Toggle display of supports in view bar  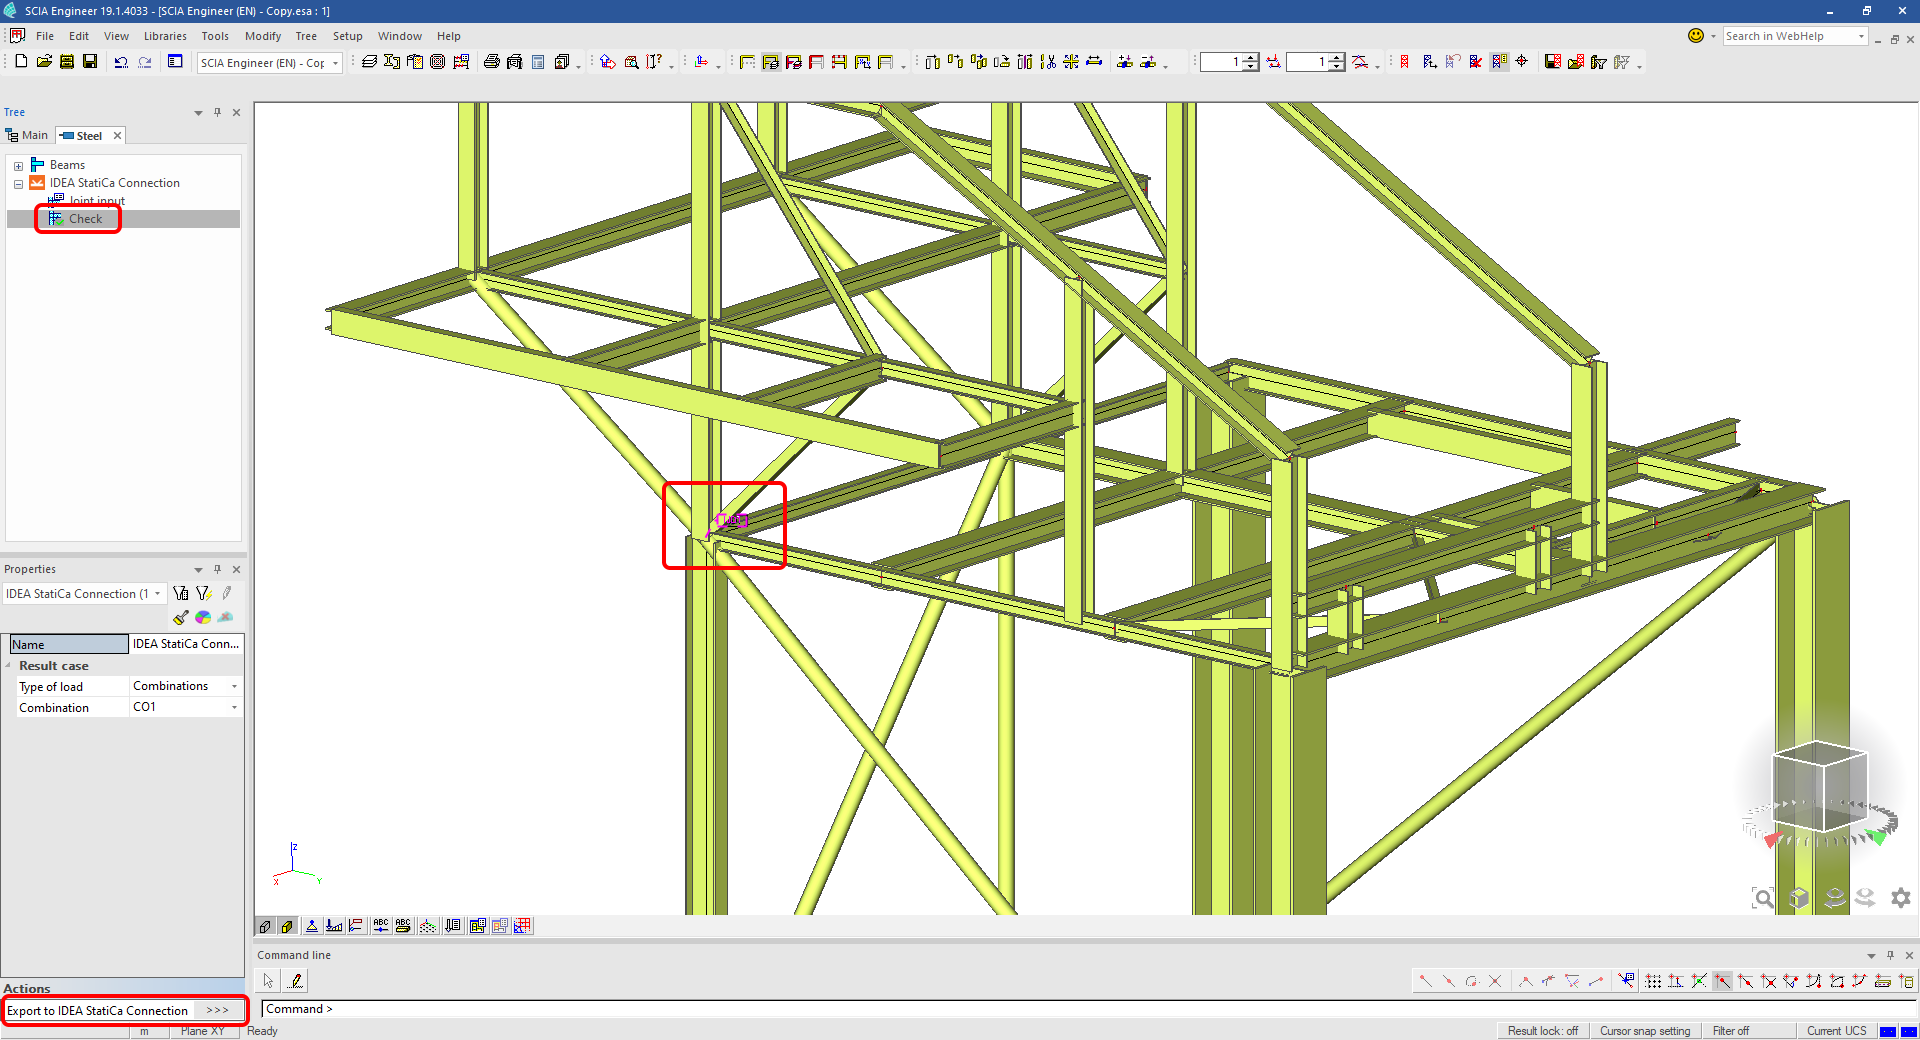click(x=312, y=926)
